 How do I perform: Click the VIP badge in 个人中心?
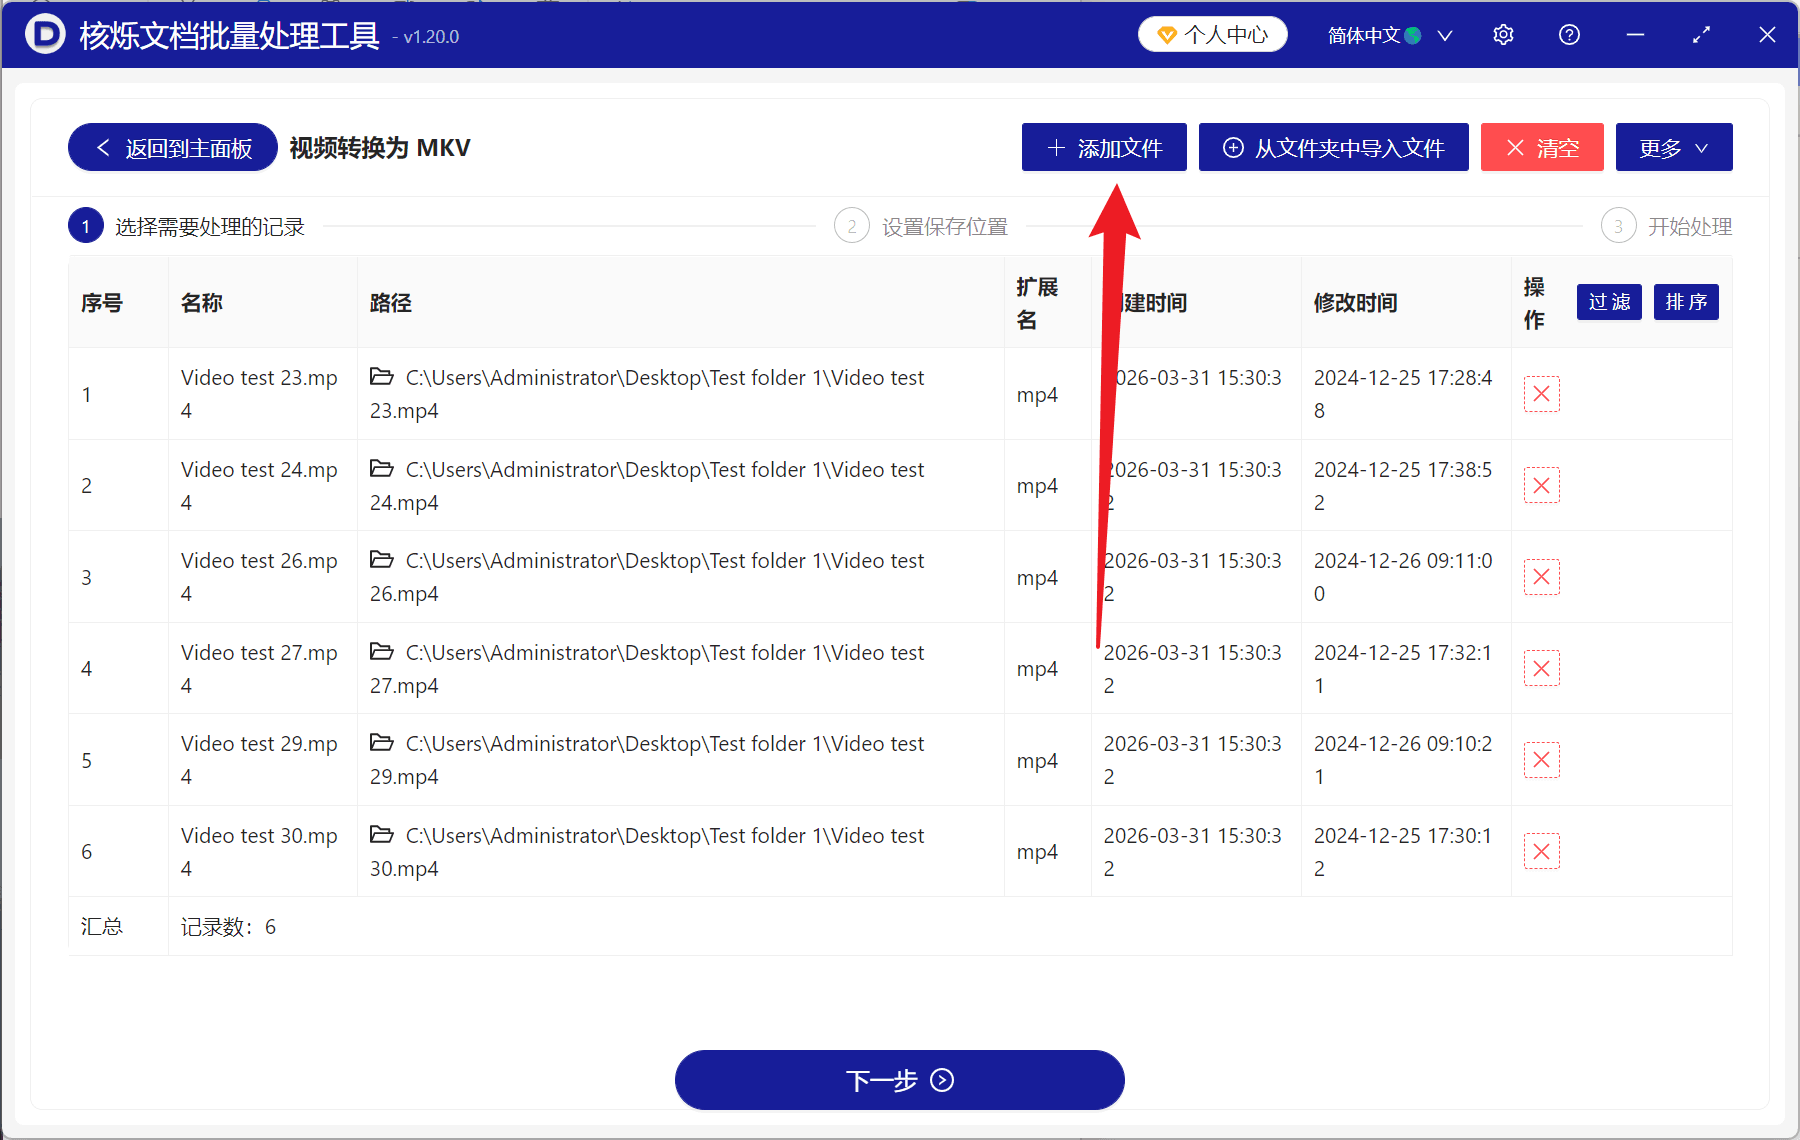(x=1168, y=34)
